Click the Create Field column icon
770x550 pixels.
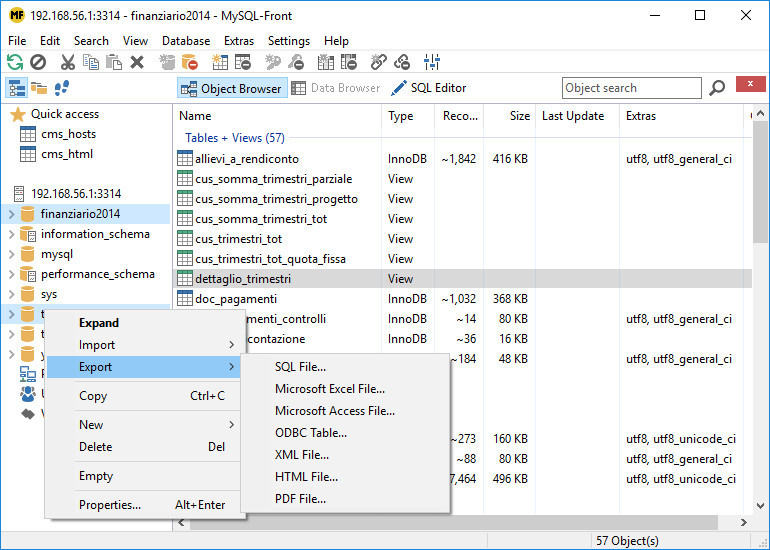point(326,62)
